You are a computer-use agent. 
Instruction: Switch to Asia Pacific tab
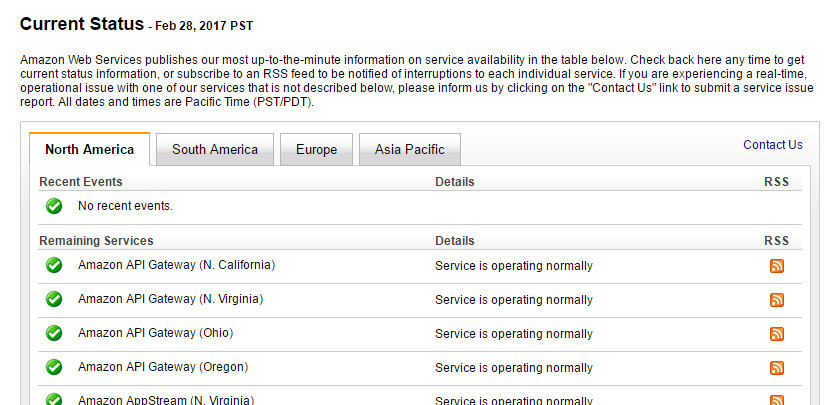pyautogui.click(x=409, y=150)
